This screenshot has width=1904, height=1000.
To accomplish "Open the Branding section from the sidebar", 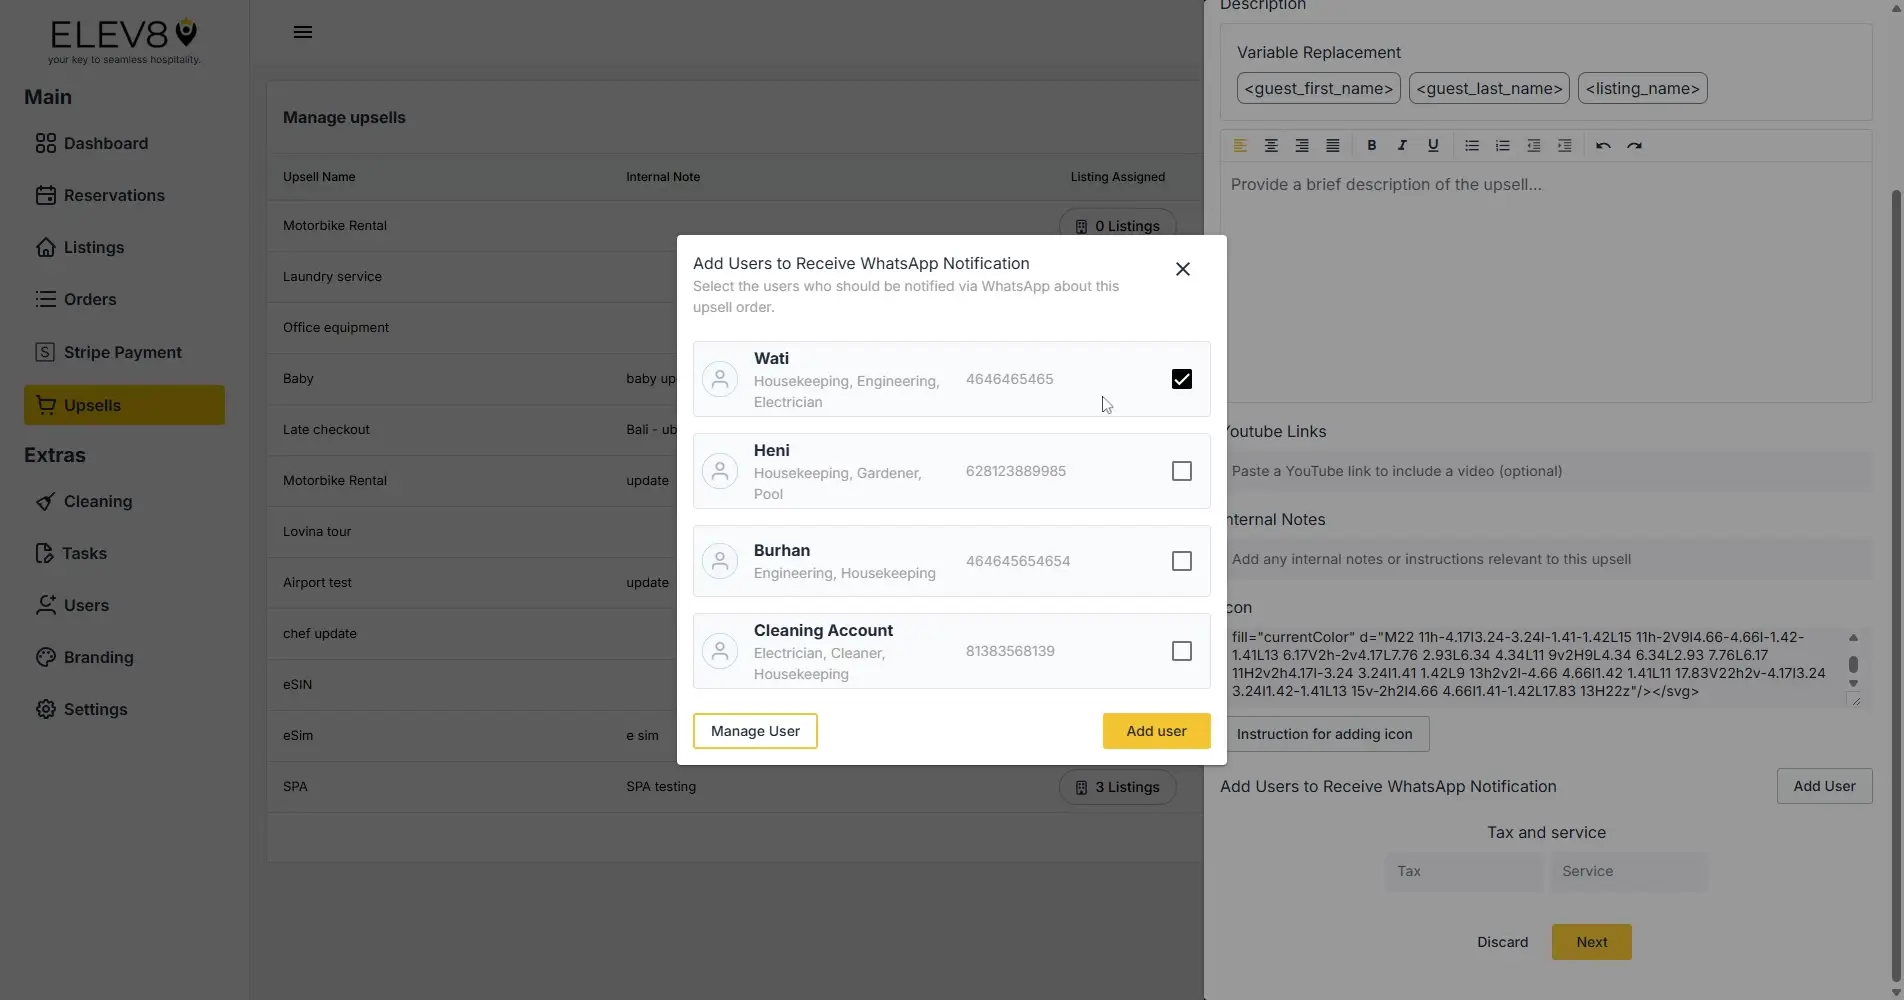I will coord(98,657).
